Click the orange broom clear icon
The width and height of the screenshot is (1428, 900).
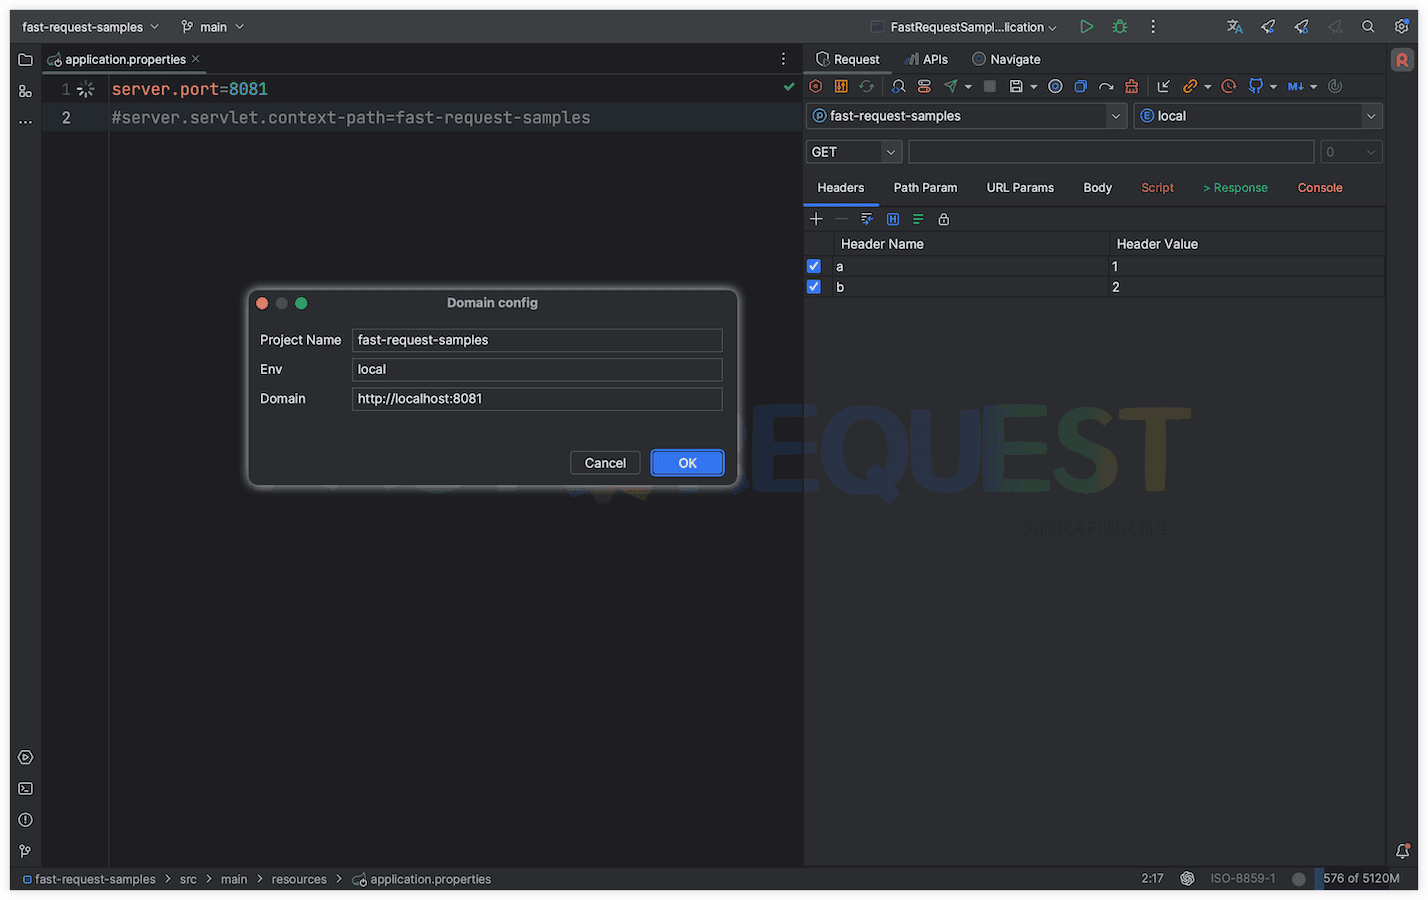pos(1131,87)
